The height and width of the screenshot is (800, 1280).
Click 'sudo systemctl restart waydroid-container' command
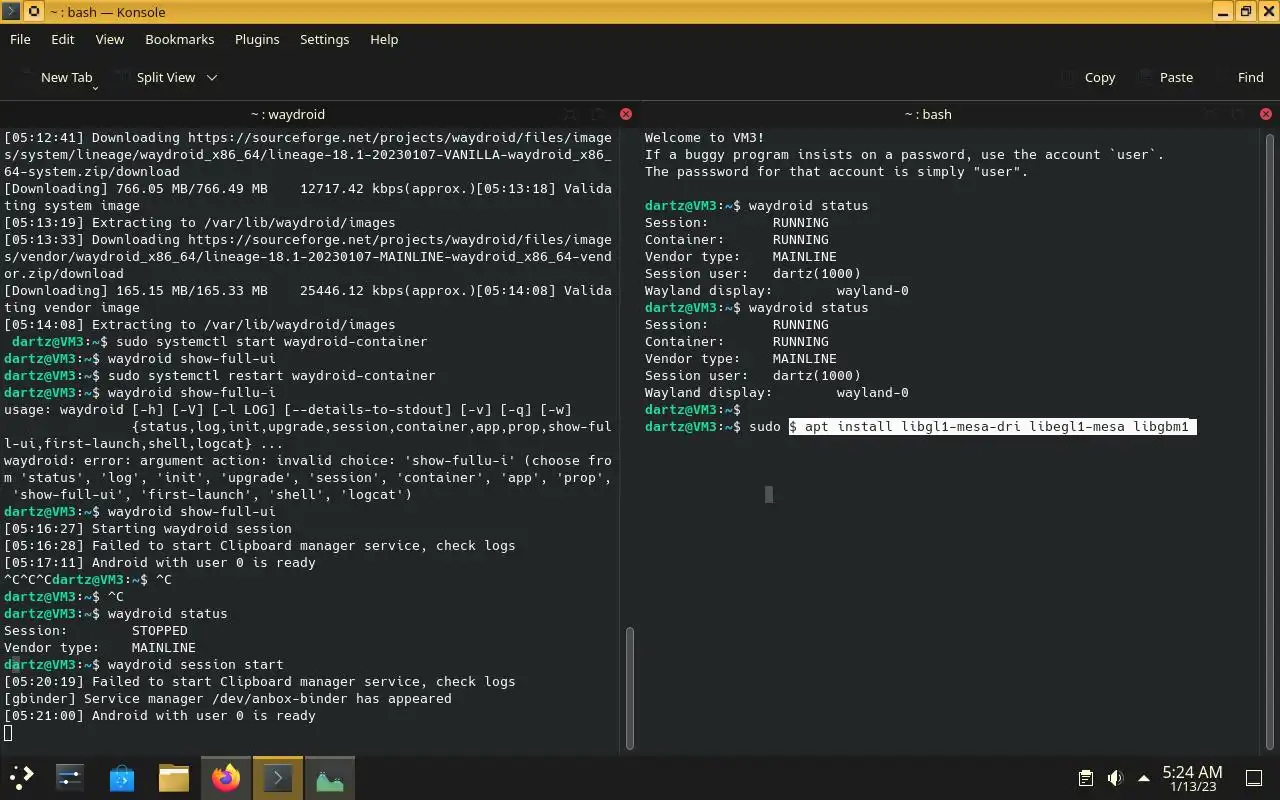271,376
